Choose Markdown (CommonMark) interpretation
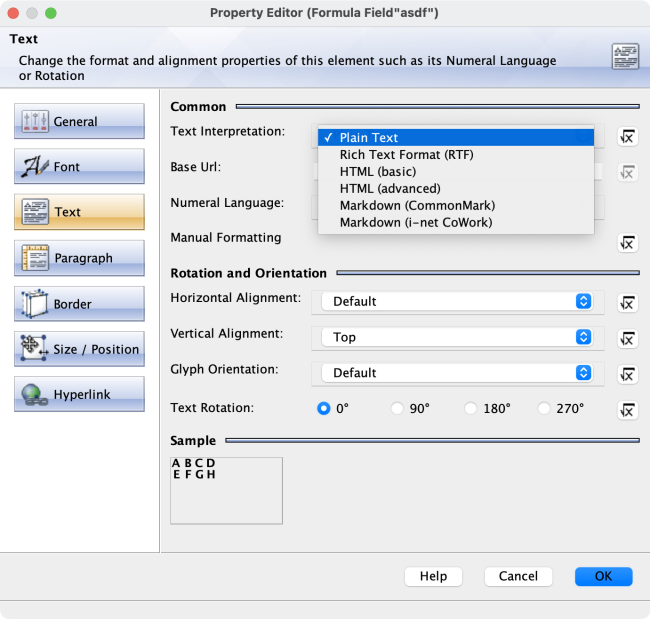The height and width of the screenshot is (619, 650). tap(456, 206)
